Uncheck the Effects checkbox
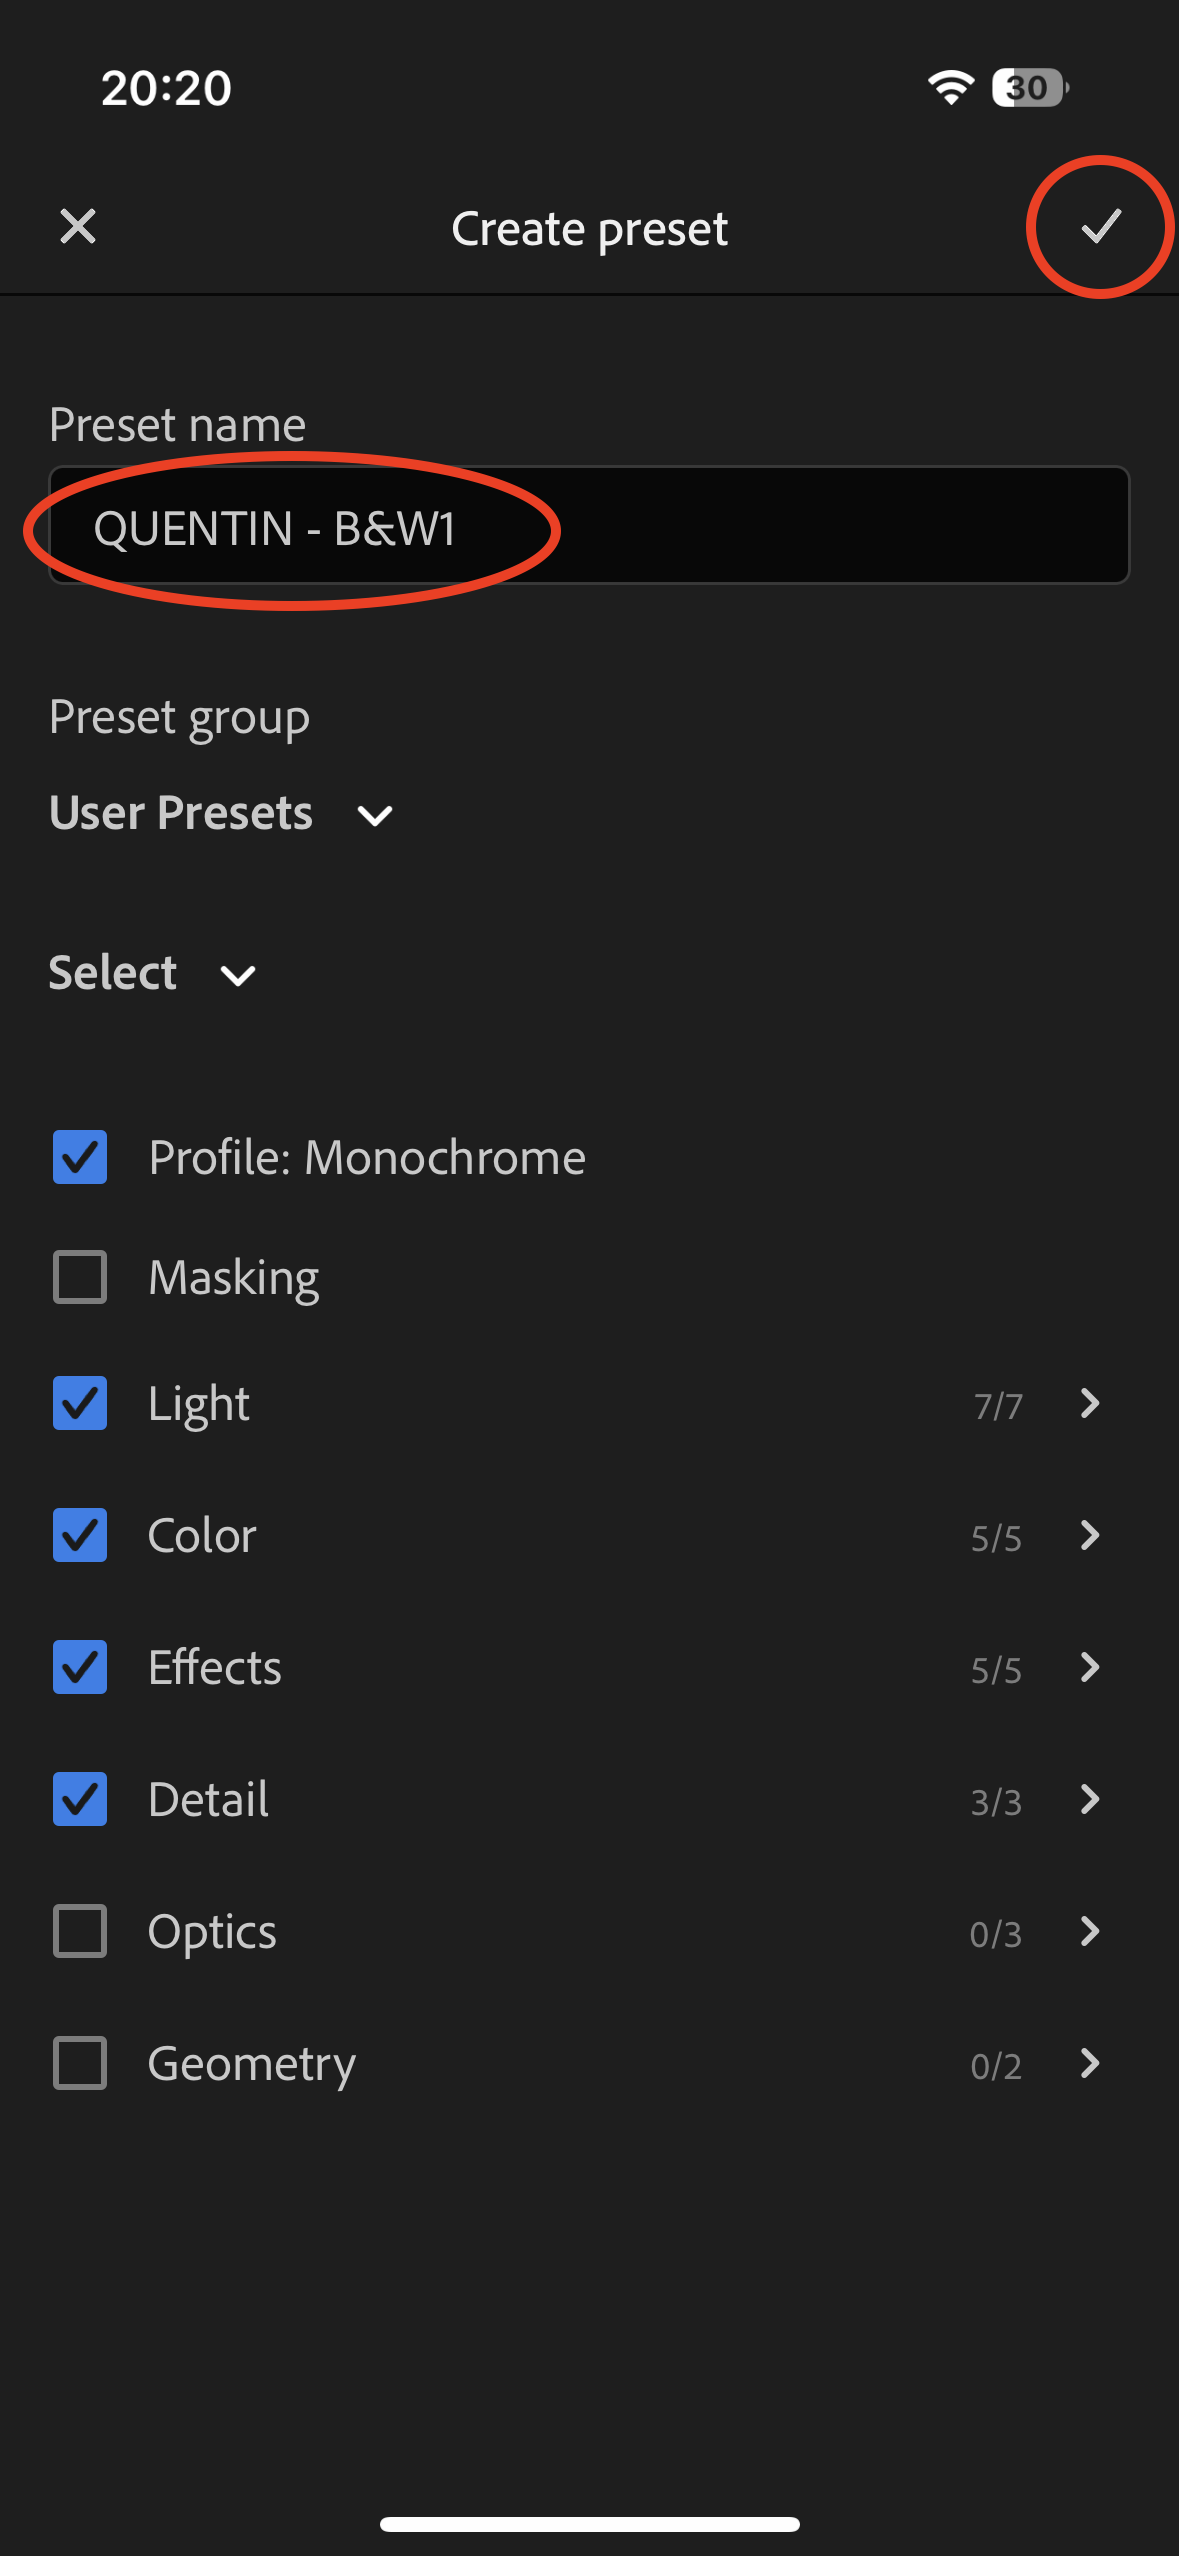 tap(80, 1668)
